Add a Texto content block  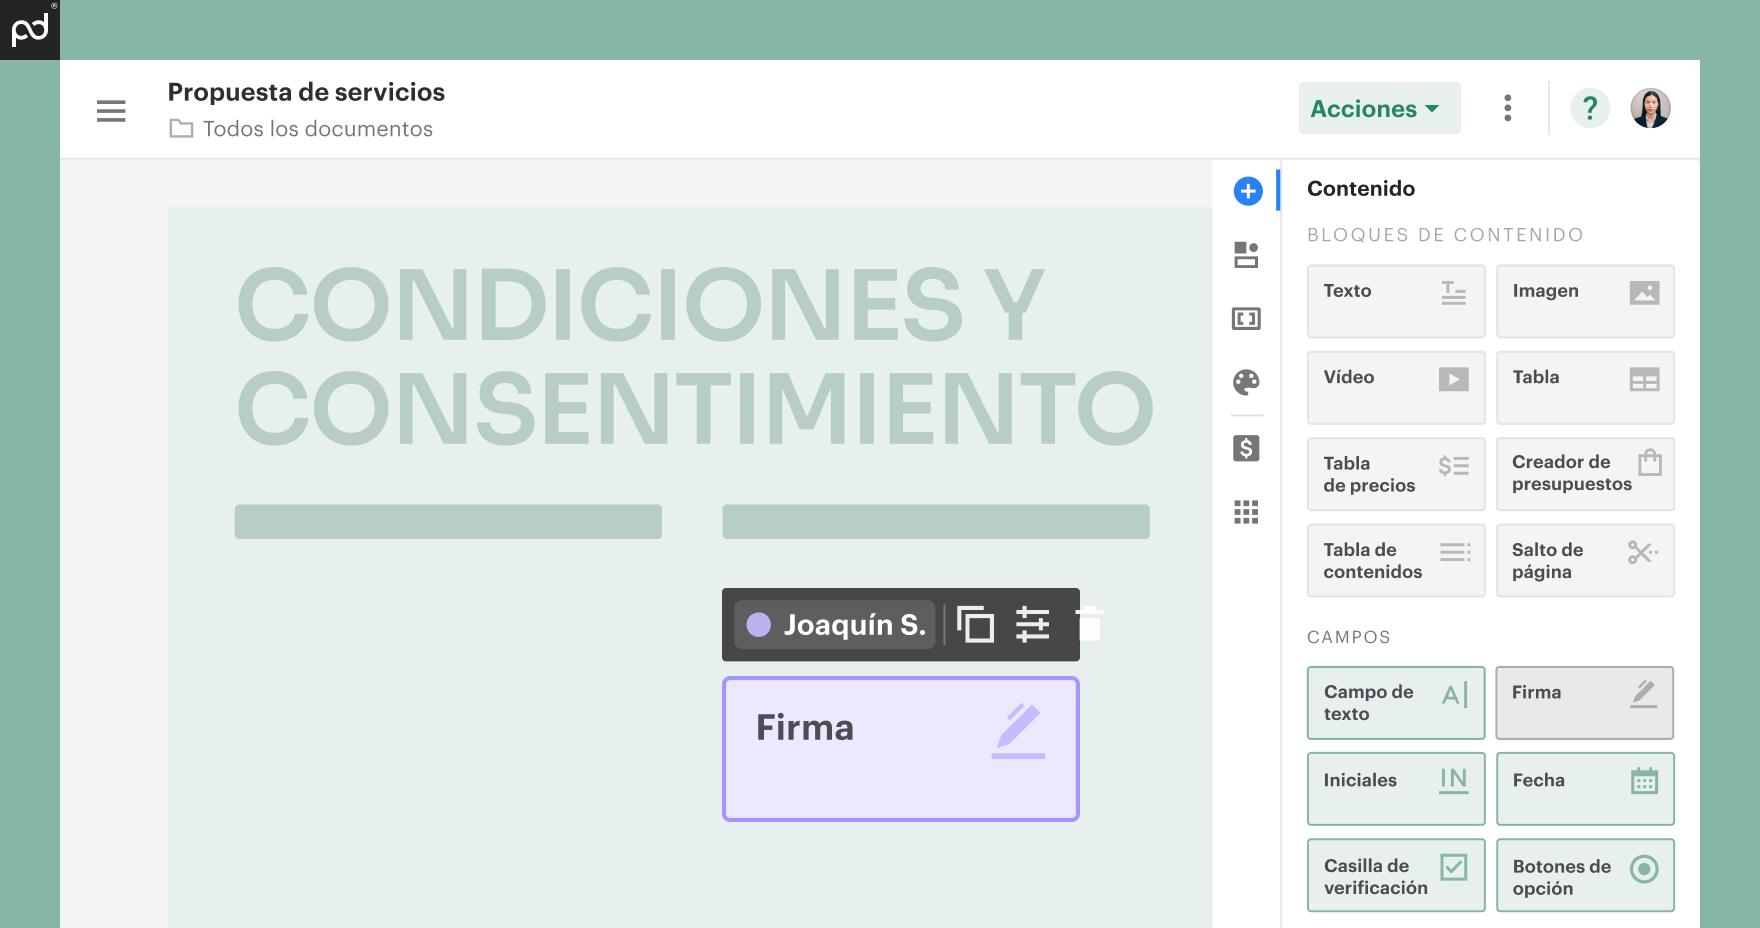point(1396,301)
